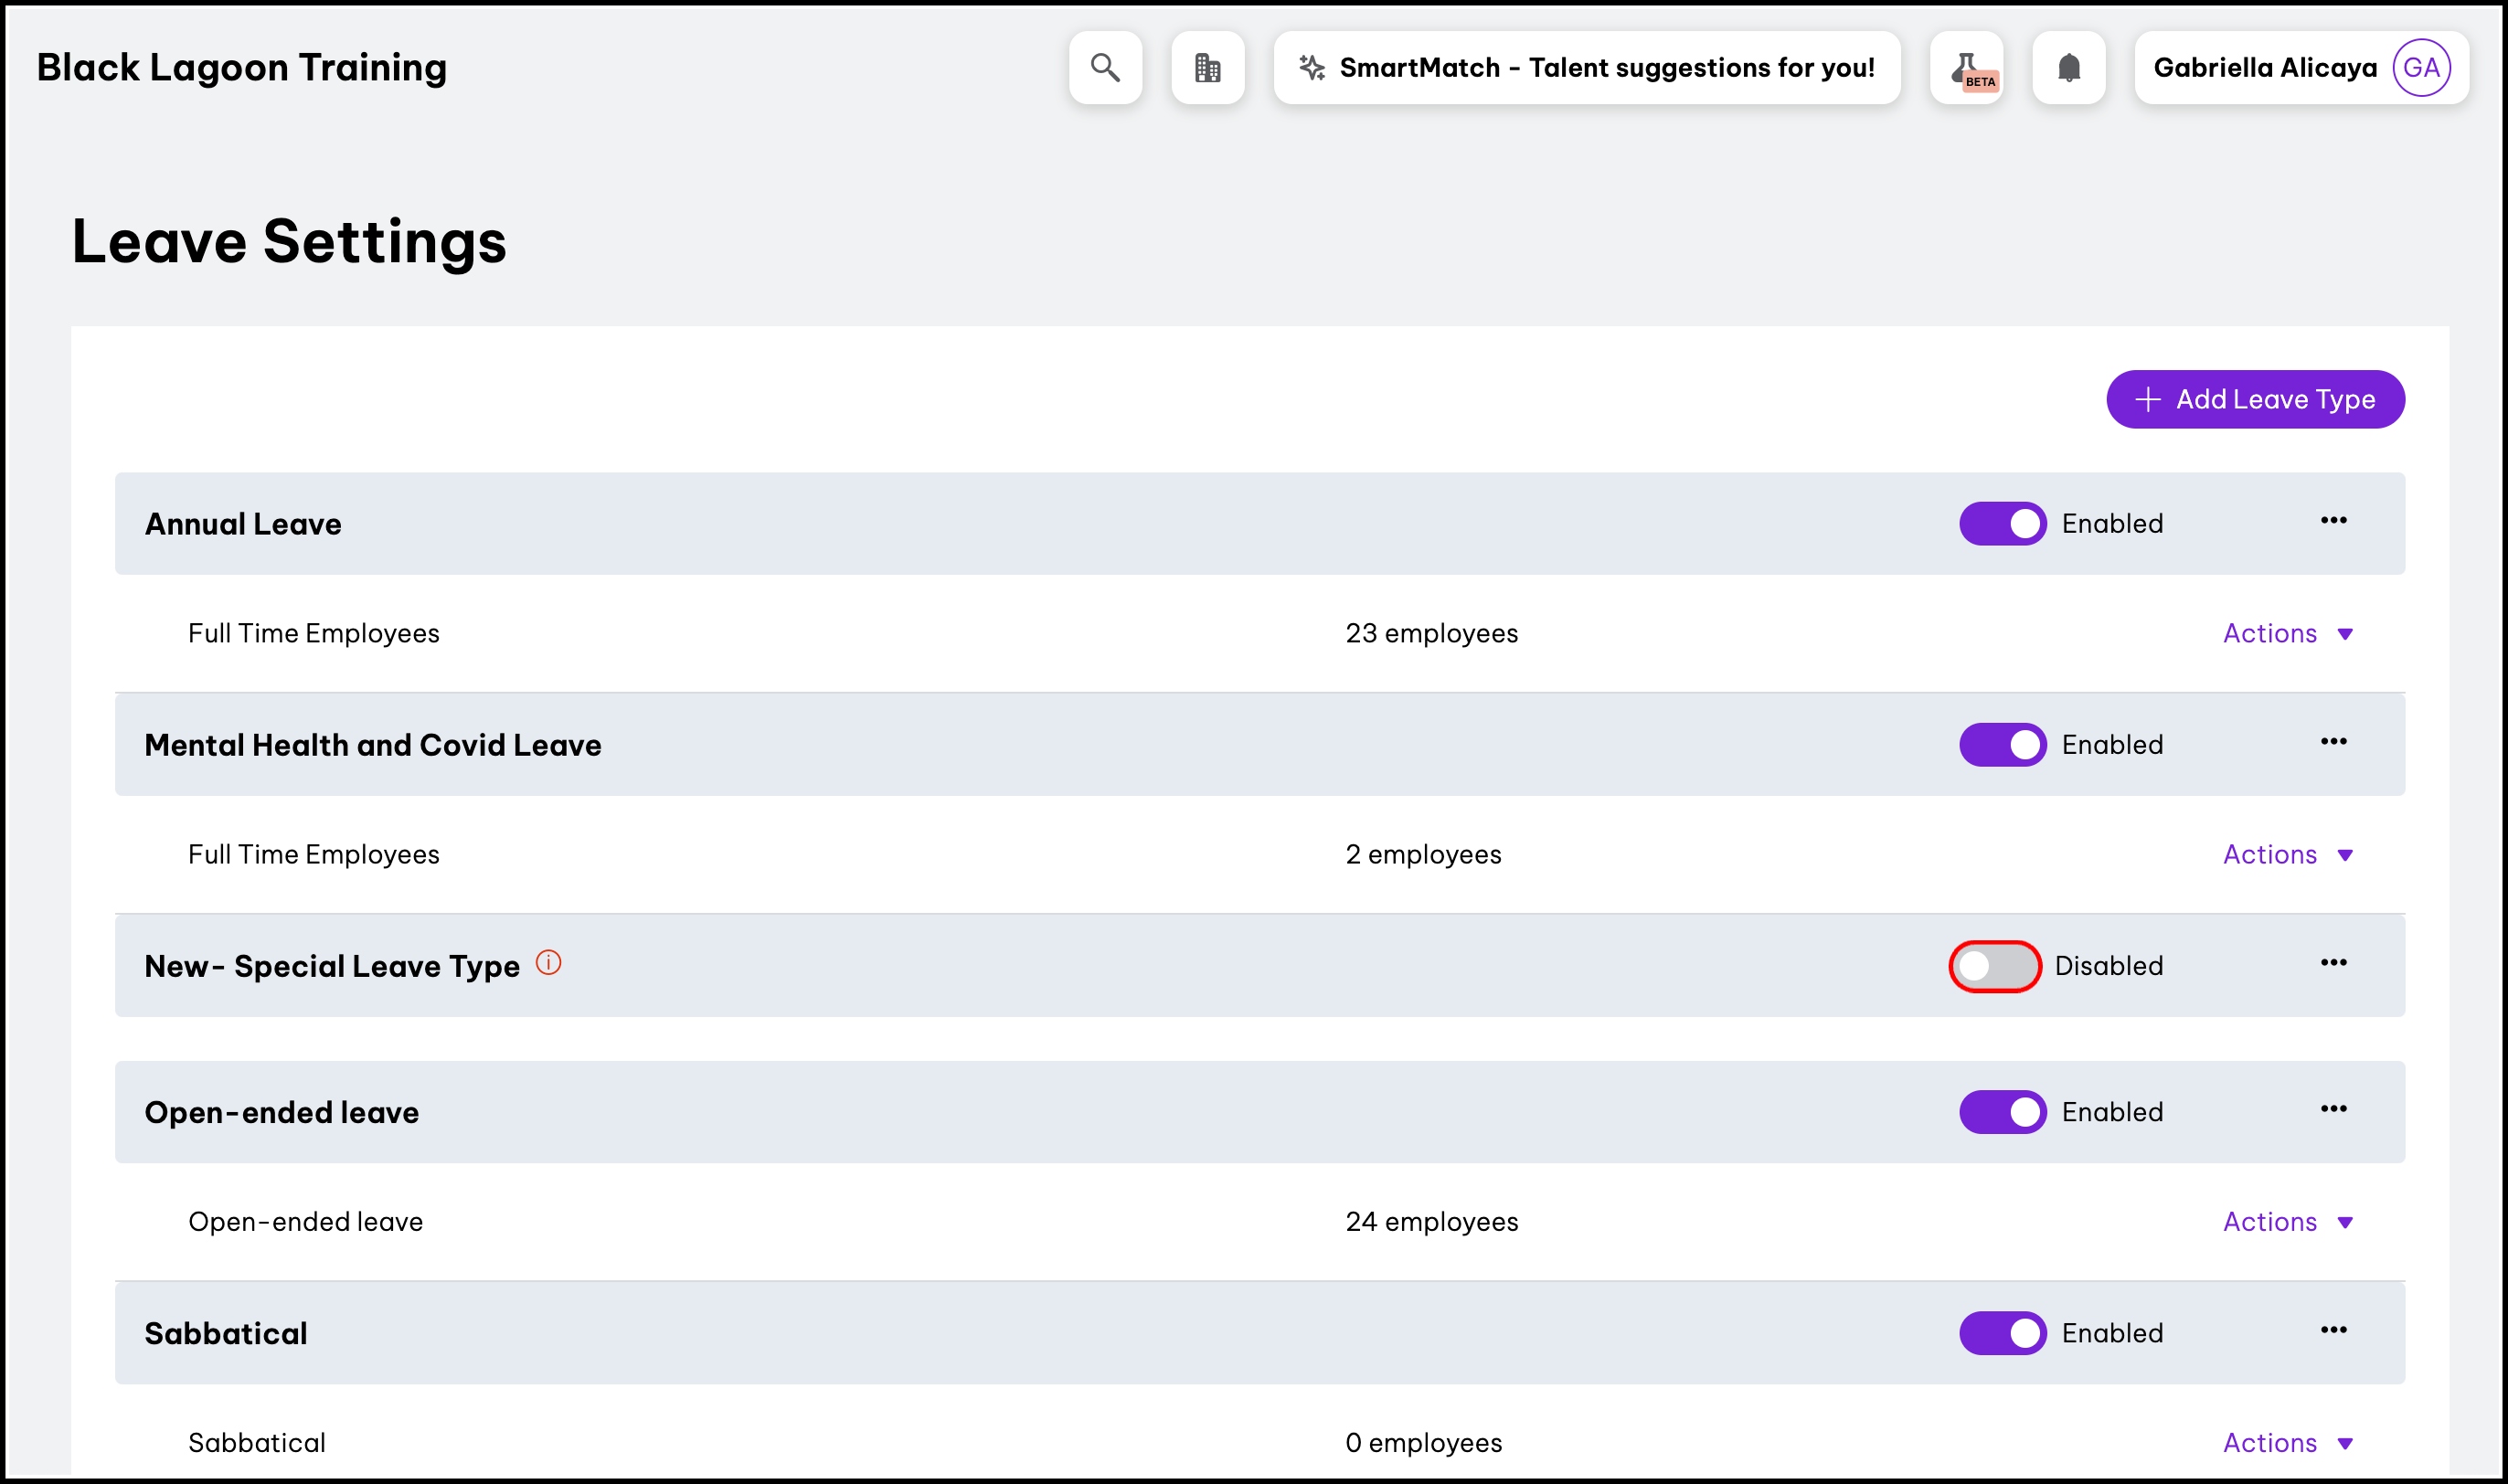Open Actions dropdown in Sabbatical row
Viewport: 2508px width, 1484px height.
pyautogui.click(x=2287, y=1443)
